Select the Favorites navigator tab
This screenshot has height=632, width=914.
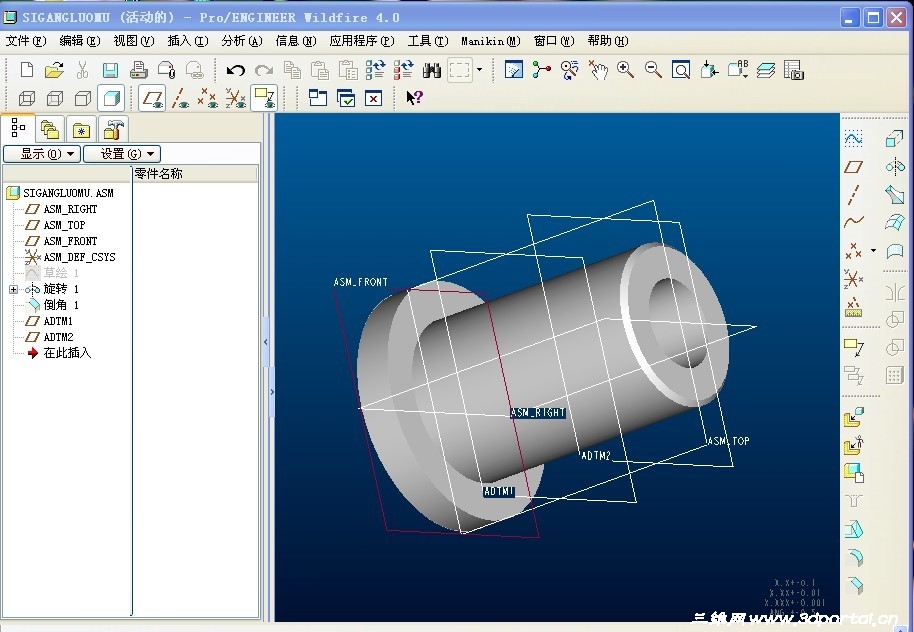click(x=81, y=129)
